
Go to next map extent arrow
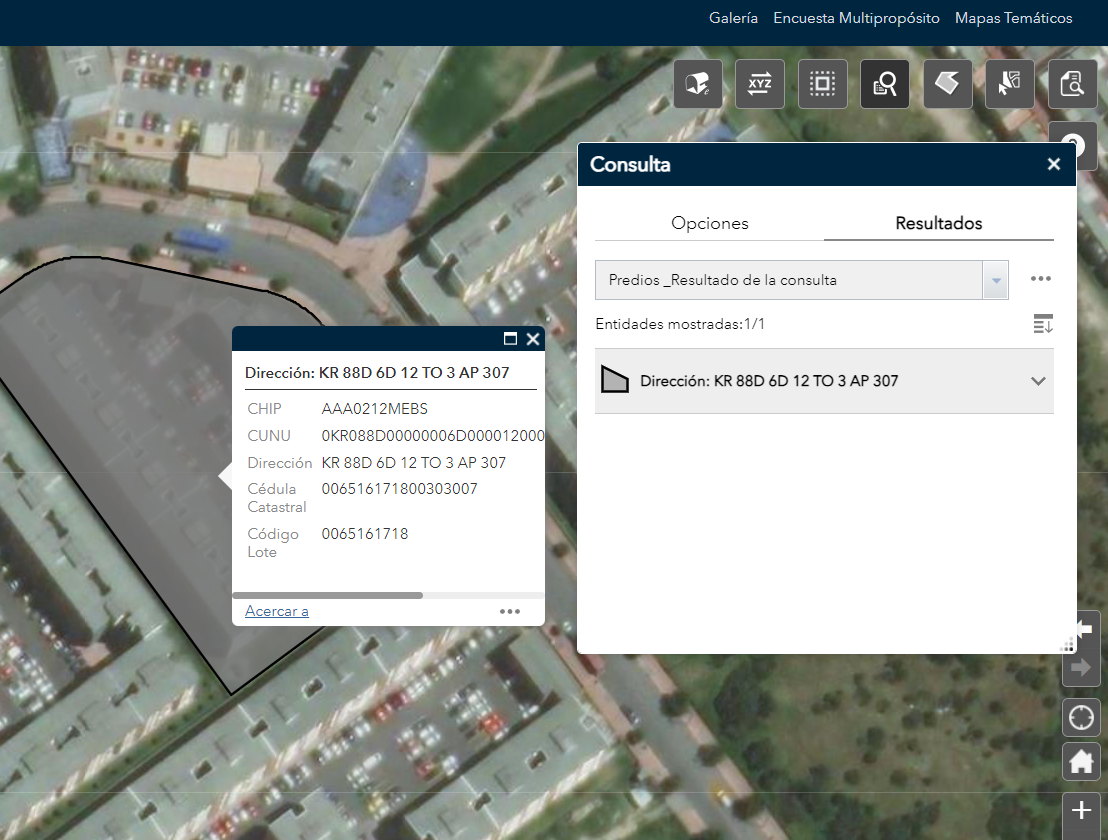pos(1081,667)
